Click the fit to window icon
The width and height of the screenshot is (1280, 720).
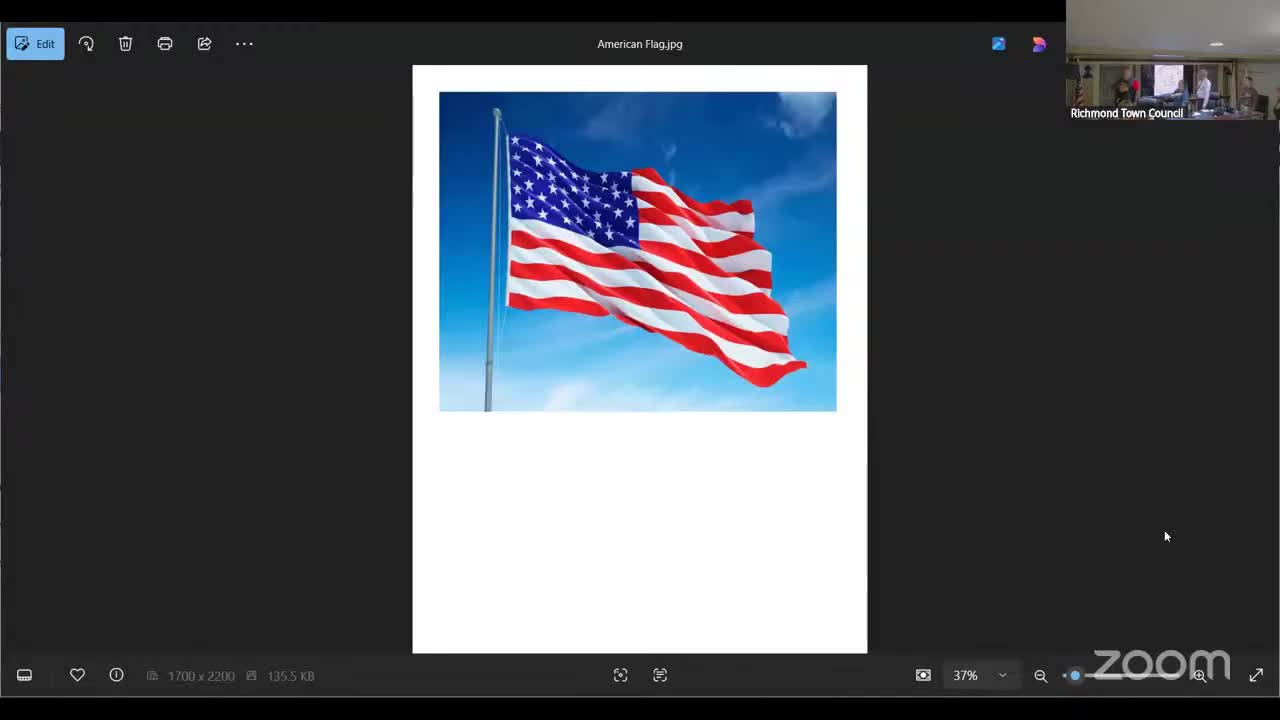click(923, 676)
